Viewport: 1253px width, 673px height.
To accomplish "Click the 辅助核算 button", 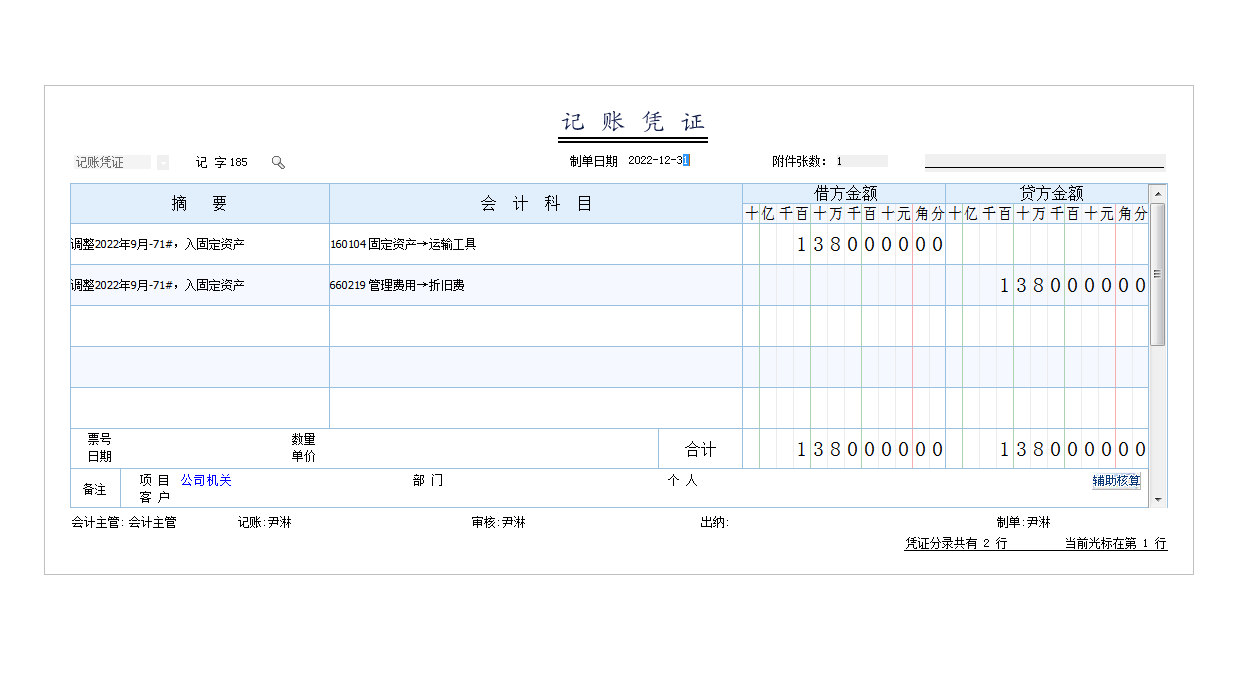I will [1116, 481].
